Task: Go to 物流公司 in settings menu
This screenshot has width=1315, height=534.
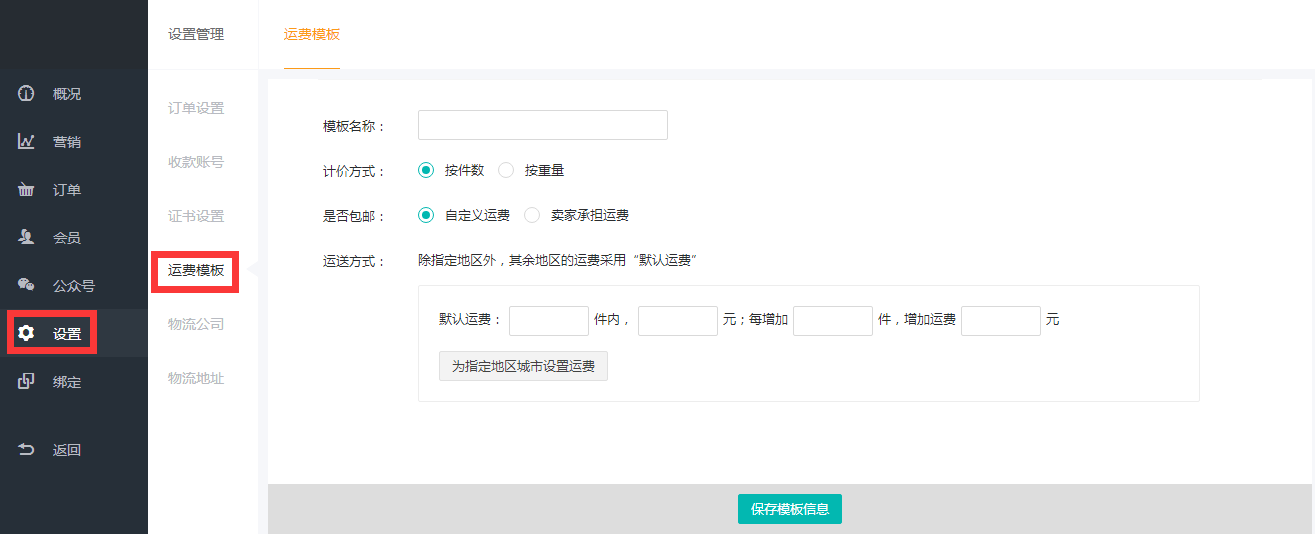Action: pyautogui.click(x=196, y=324)
